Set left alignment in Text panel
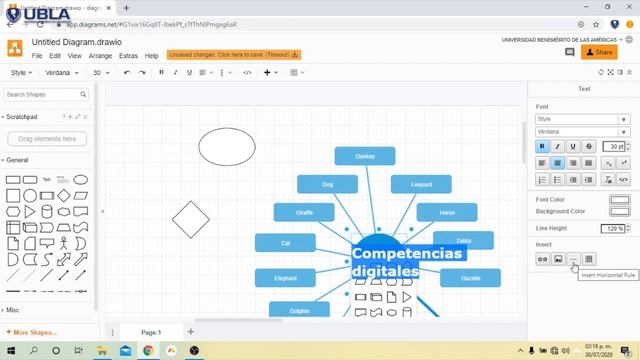 pos(542,163)
